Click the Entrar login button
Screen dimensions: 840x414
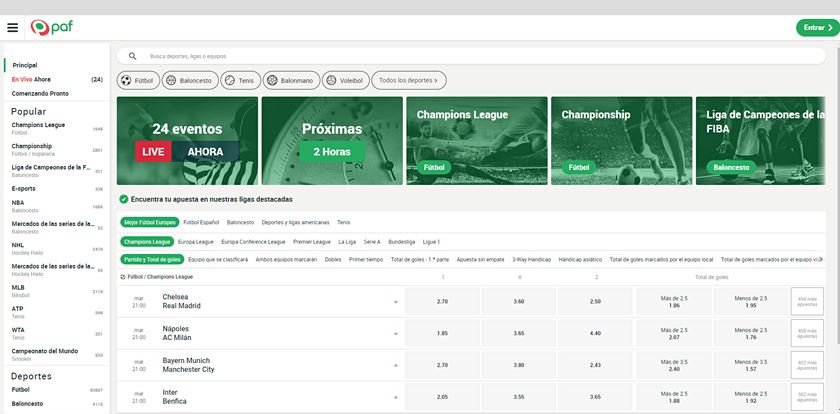click(818, 28)
